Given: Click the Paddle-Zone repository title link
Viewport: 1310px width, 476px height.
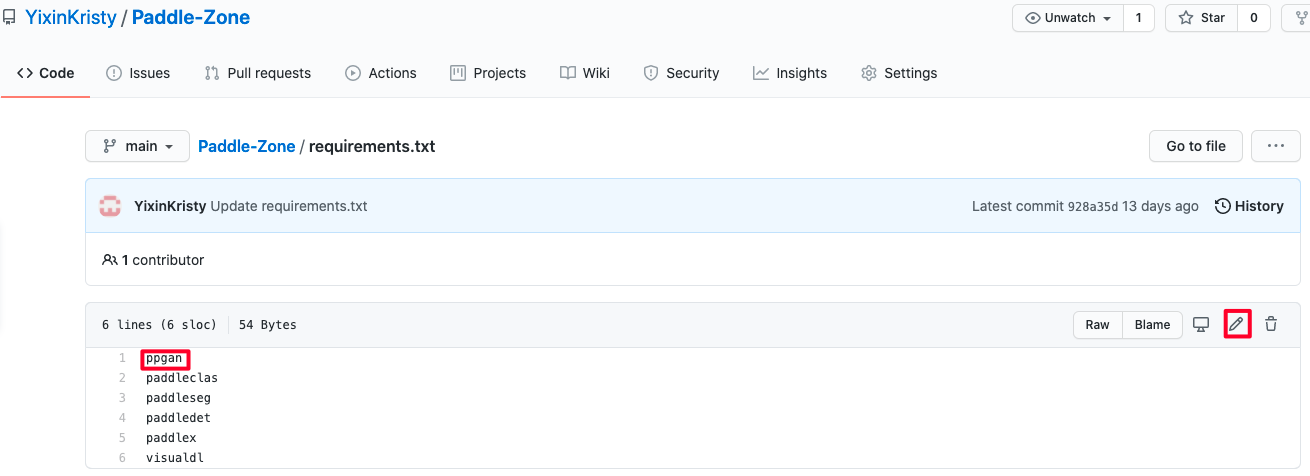Looking at the screenshot, I should click(x=191, y=18).
